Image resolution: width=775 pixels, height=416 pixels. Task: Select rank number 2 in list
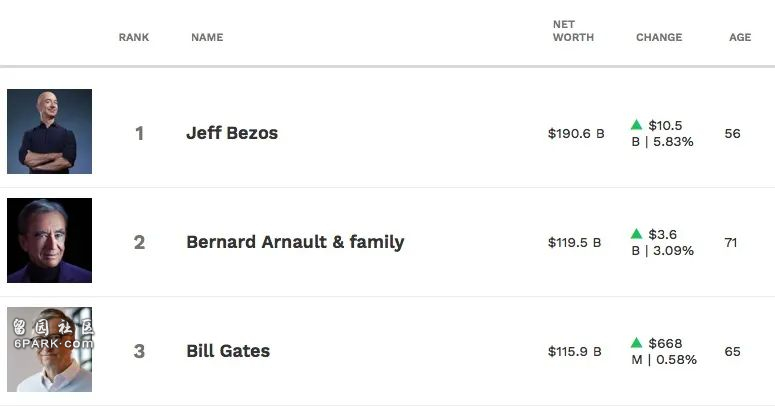pyautogui.click(x=139, y=243)
